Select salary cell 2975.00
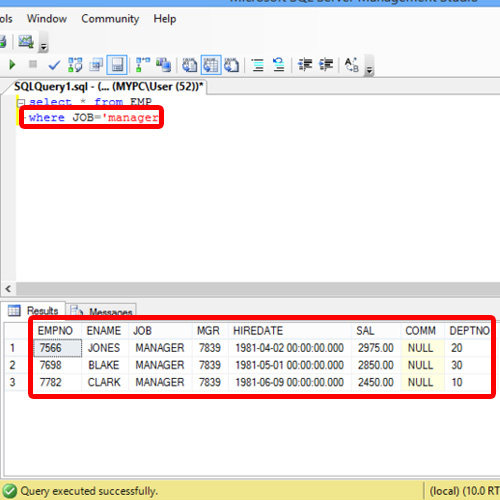Image resolution: width=500 pixels, height=500 pixels. tap(376, 348)
